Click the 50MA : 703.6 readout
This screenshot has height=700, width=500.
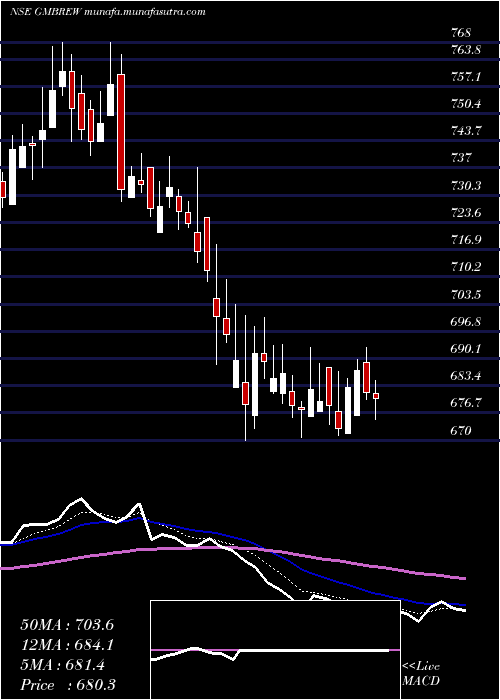pos(67,625)
